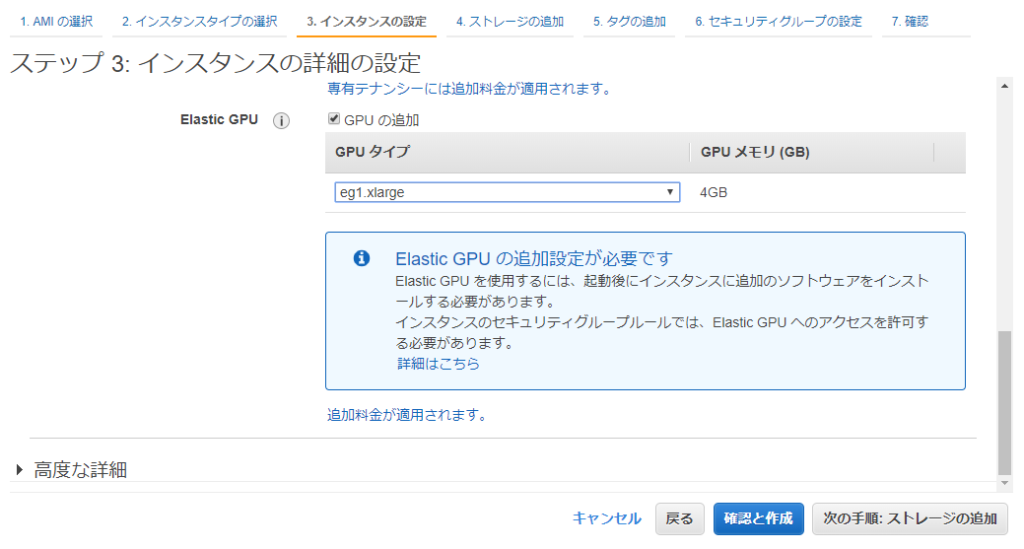Click the Elastic GPU の追加設定が必要です heading
The image size is (1024, 549).
[x=534, y=259]
